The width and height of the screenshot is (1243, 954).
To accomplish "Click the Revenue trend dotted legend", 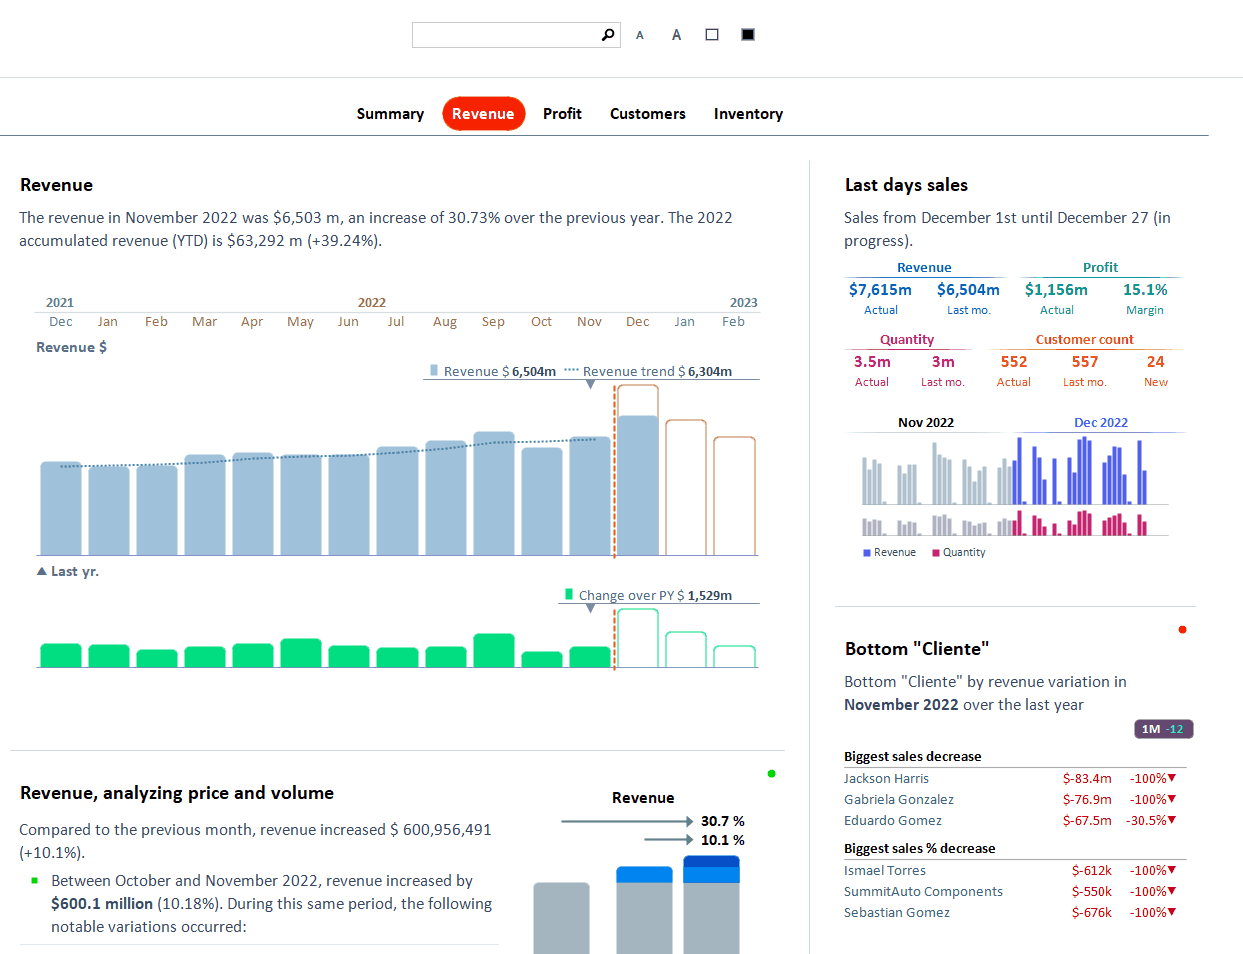I will click(x=571, y=370).
